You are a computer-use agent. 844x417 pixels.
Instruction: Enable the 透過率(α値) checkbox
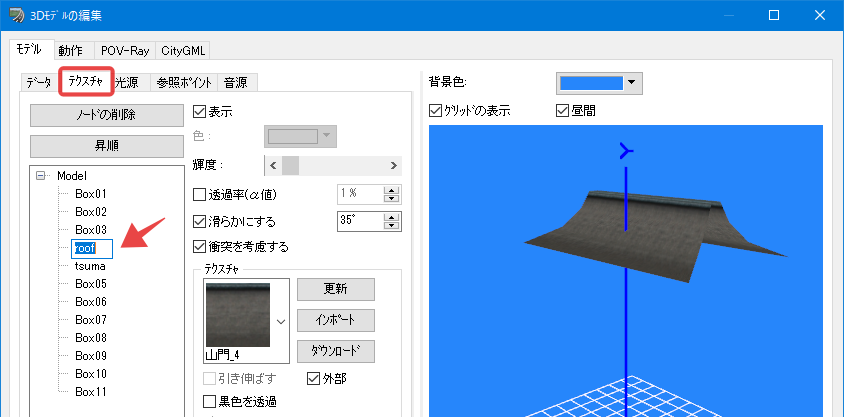point(199,194)
